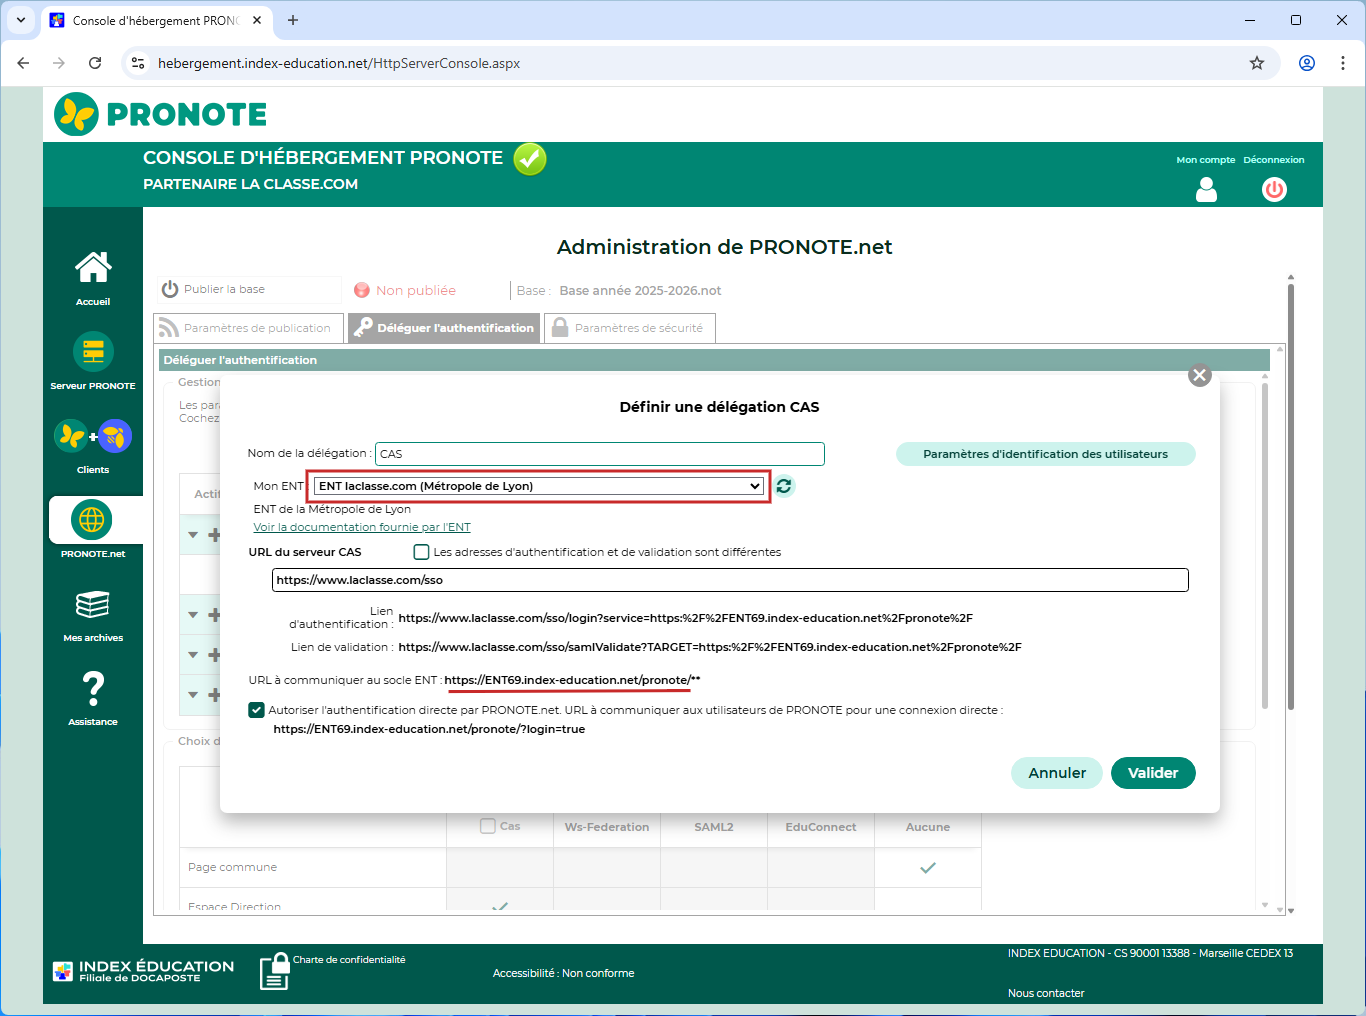Click the Charte de confidentialité icon
Screen dimensions: 1366x1016
274,972
